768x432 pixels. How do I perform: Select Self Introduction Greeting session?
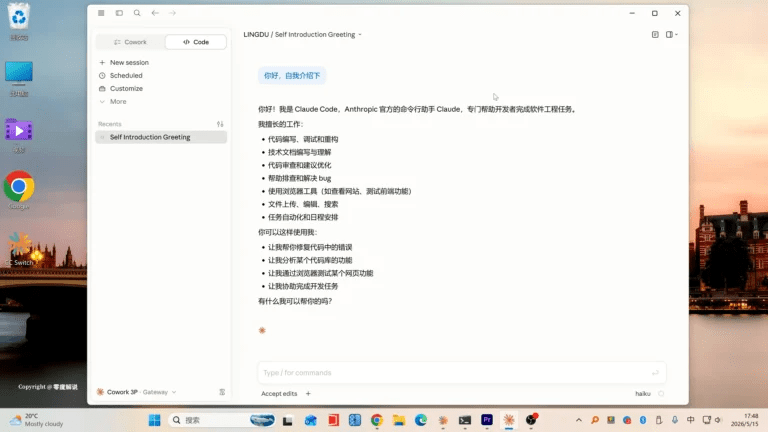pyautogui.click(x=161, y=137)
